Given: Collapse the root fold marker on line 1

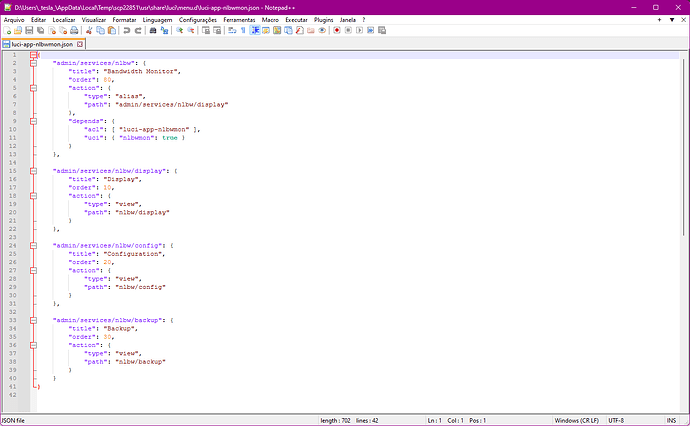Looking at the screenshot, I should (33, 55).
